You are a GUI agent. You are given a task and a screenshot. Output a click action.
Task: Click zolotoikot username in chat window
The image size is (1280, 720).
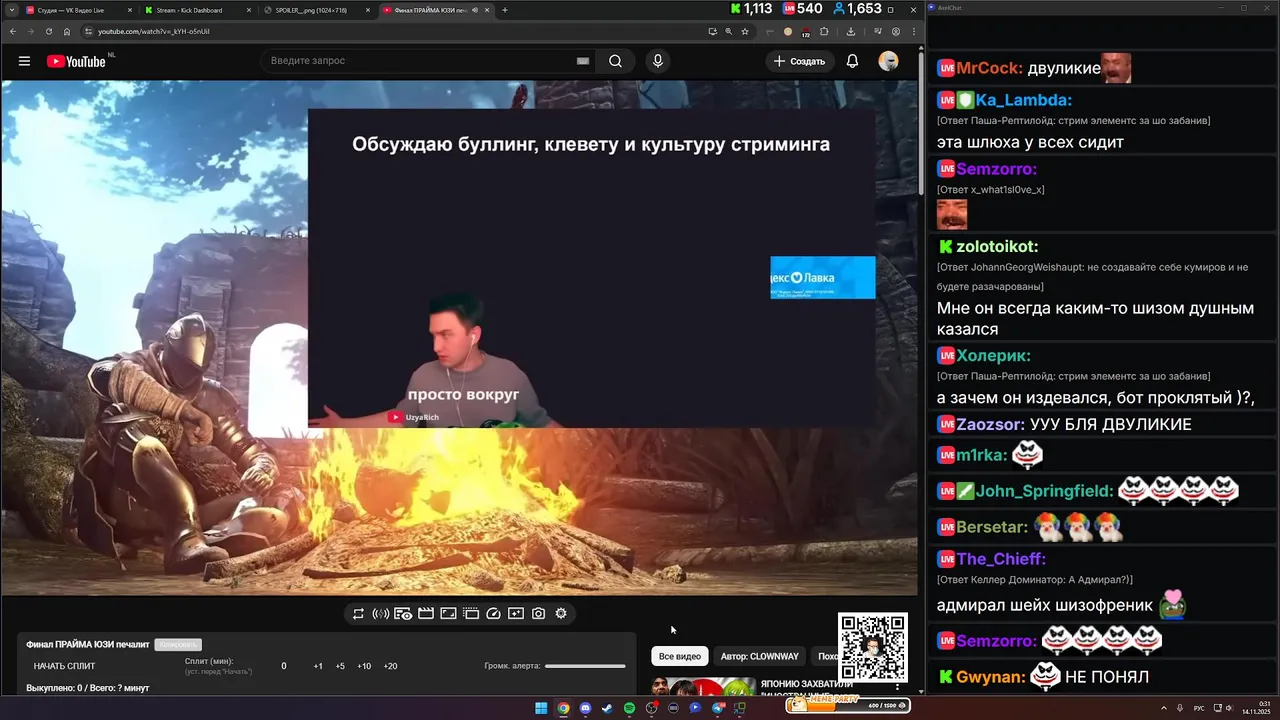pyautogui.click(x=997, y=246)
